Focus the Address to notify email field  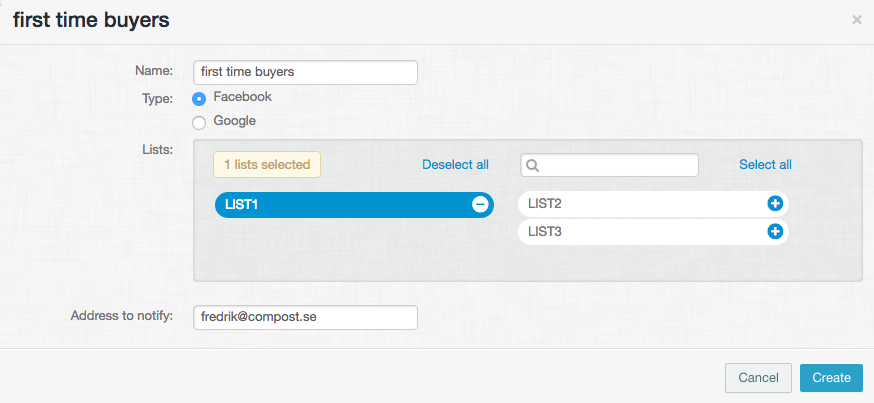305,317
